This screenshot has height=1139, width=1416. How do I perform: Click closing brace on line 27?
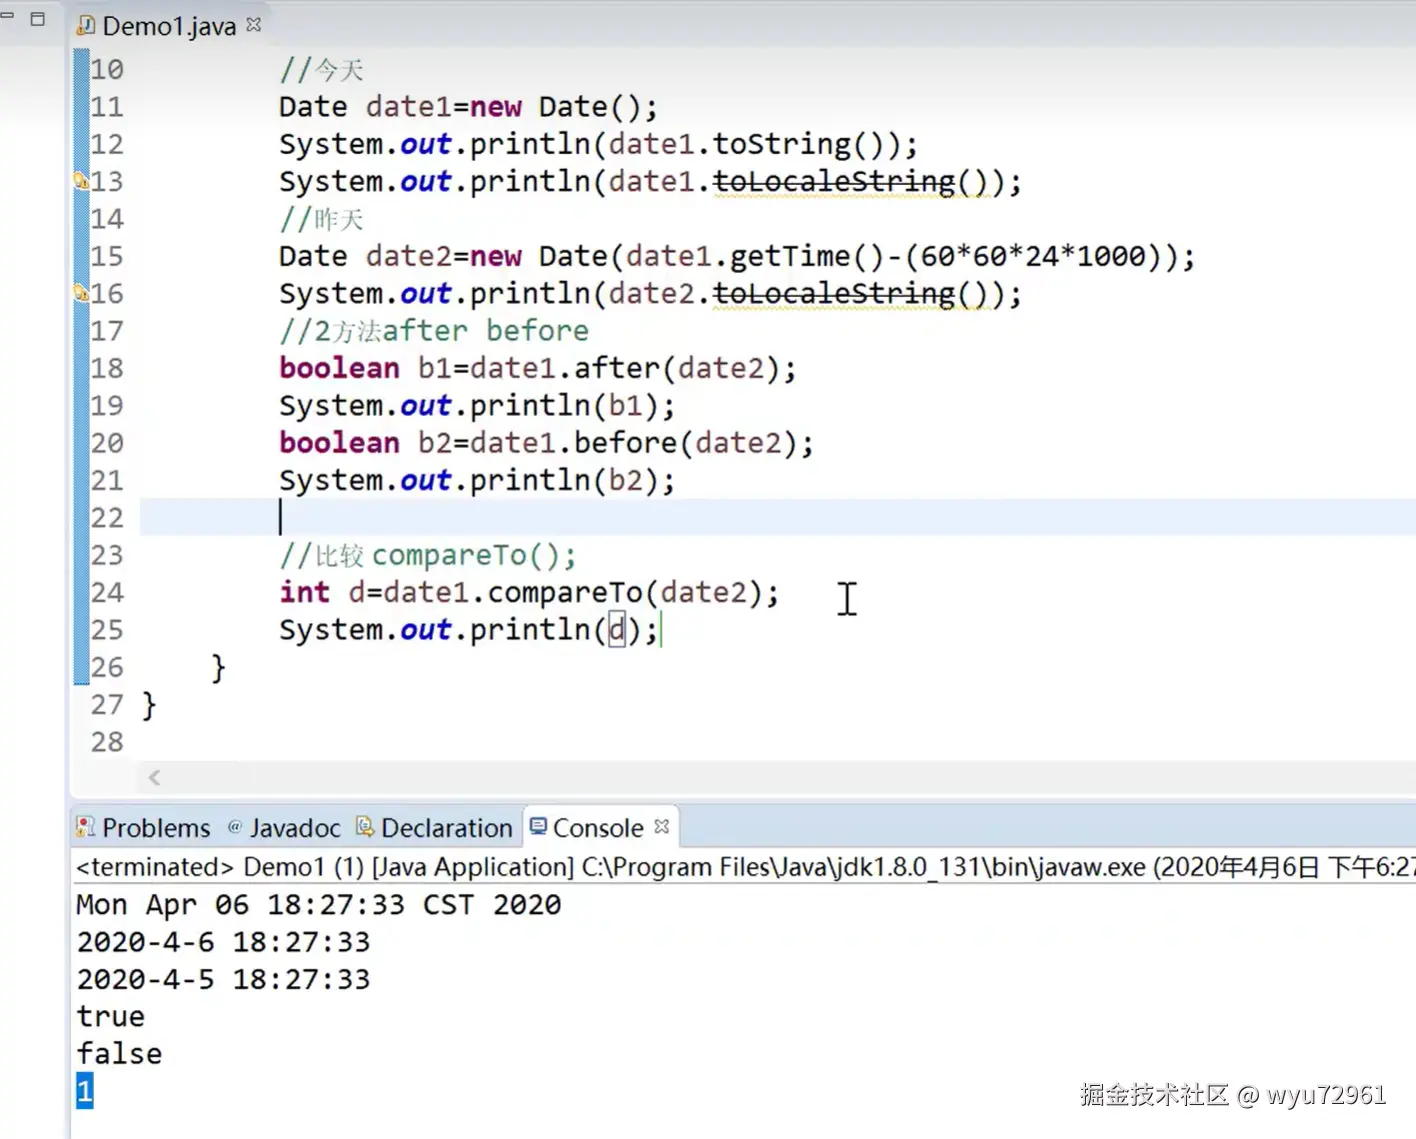coord(149,706)
